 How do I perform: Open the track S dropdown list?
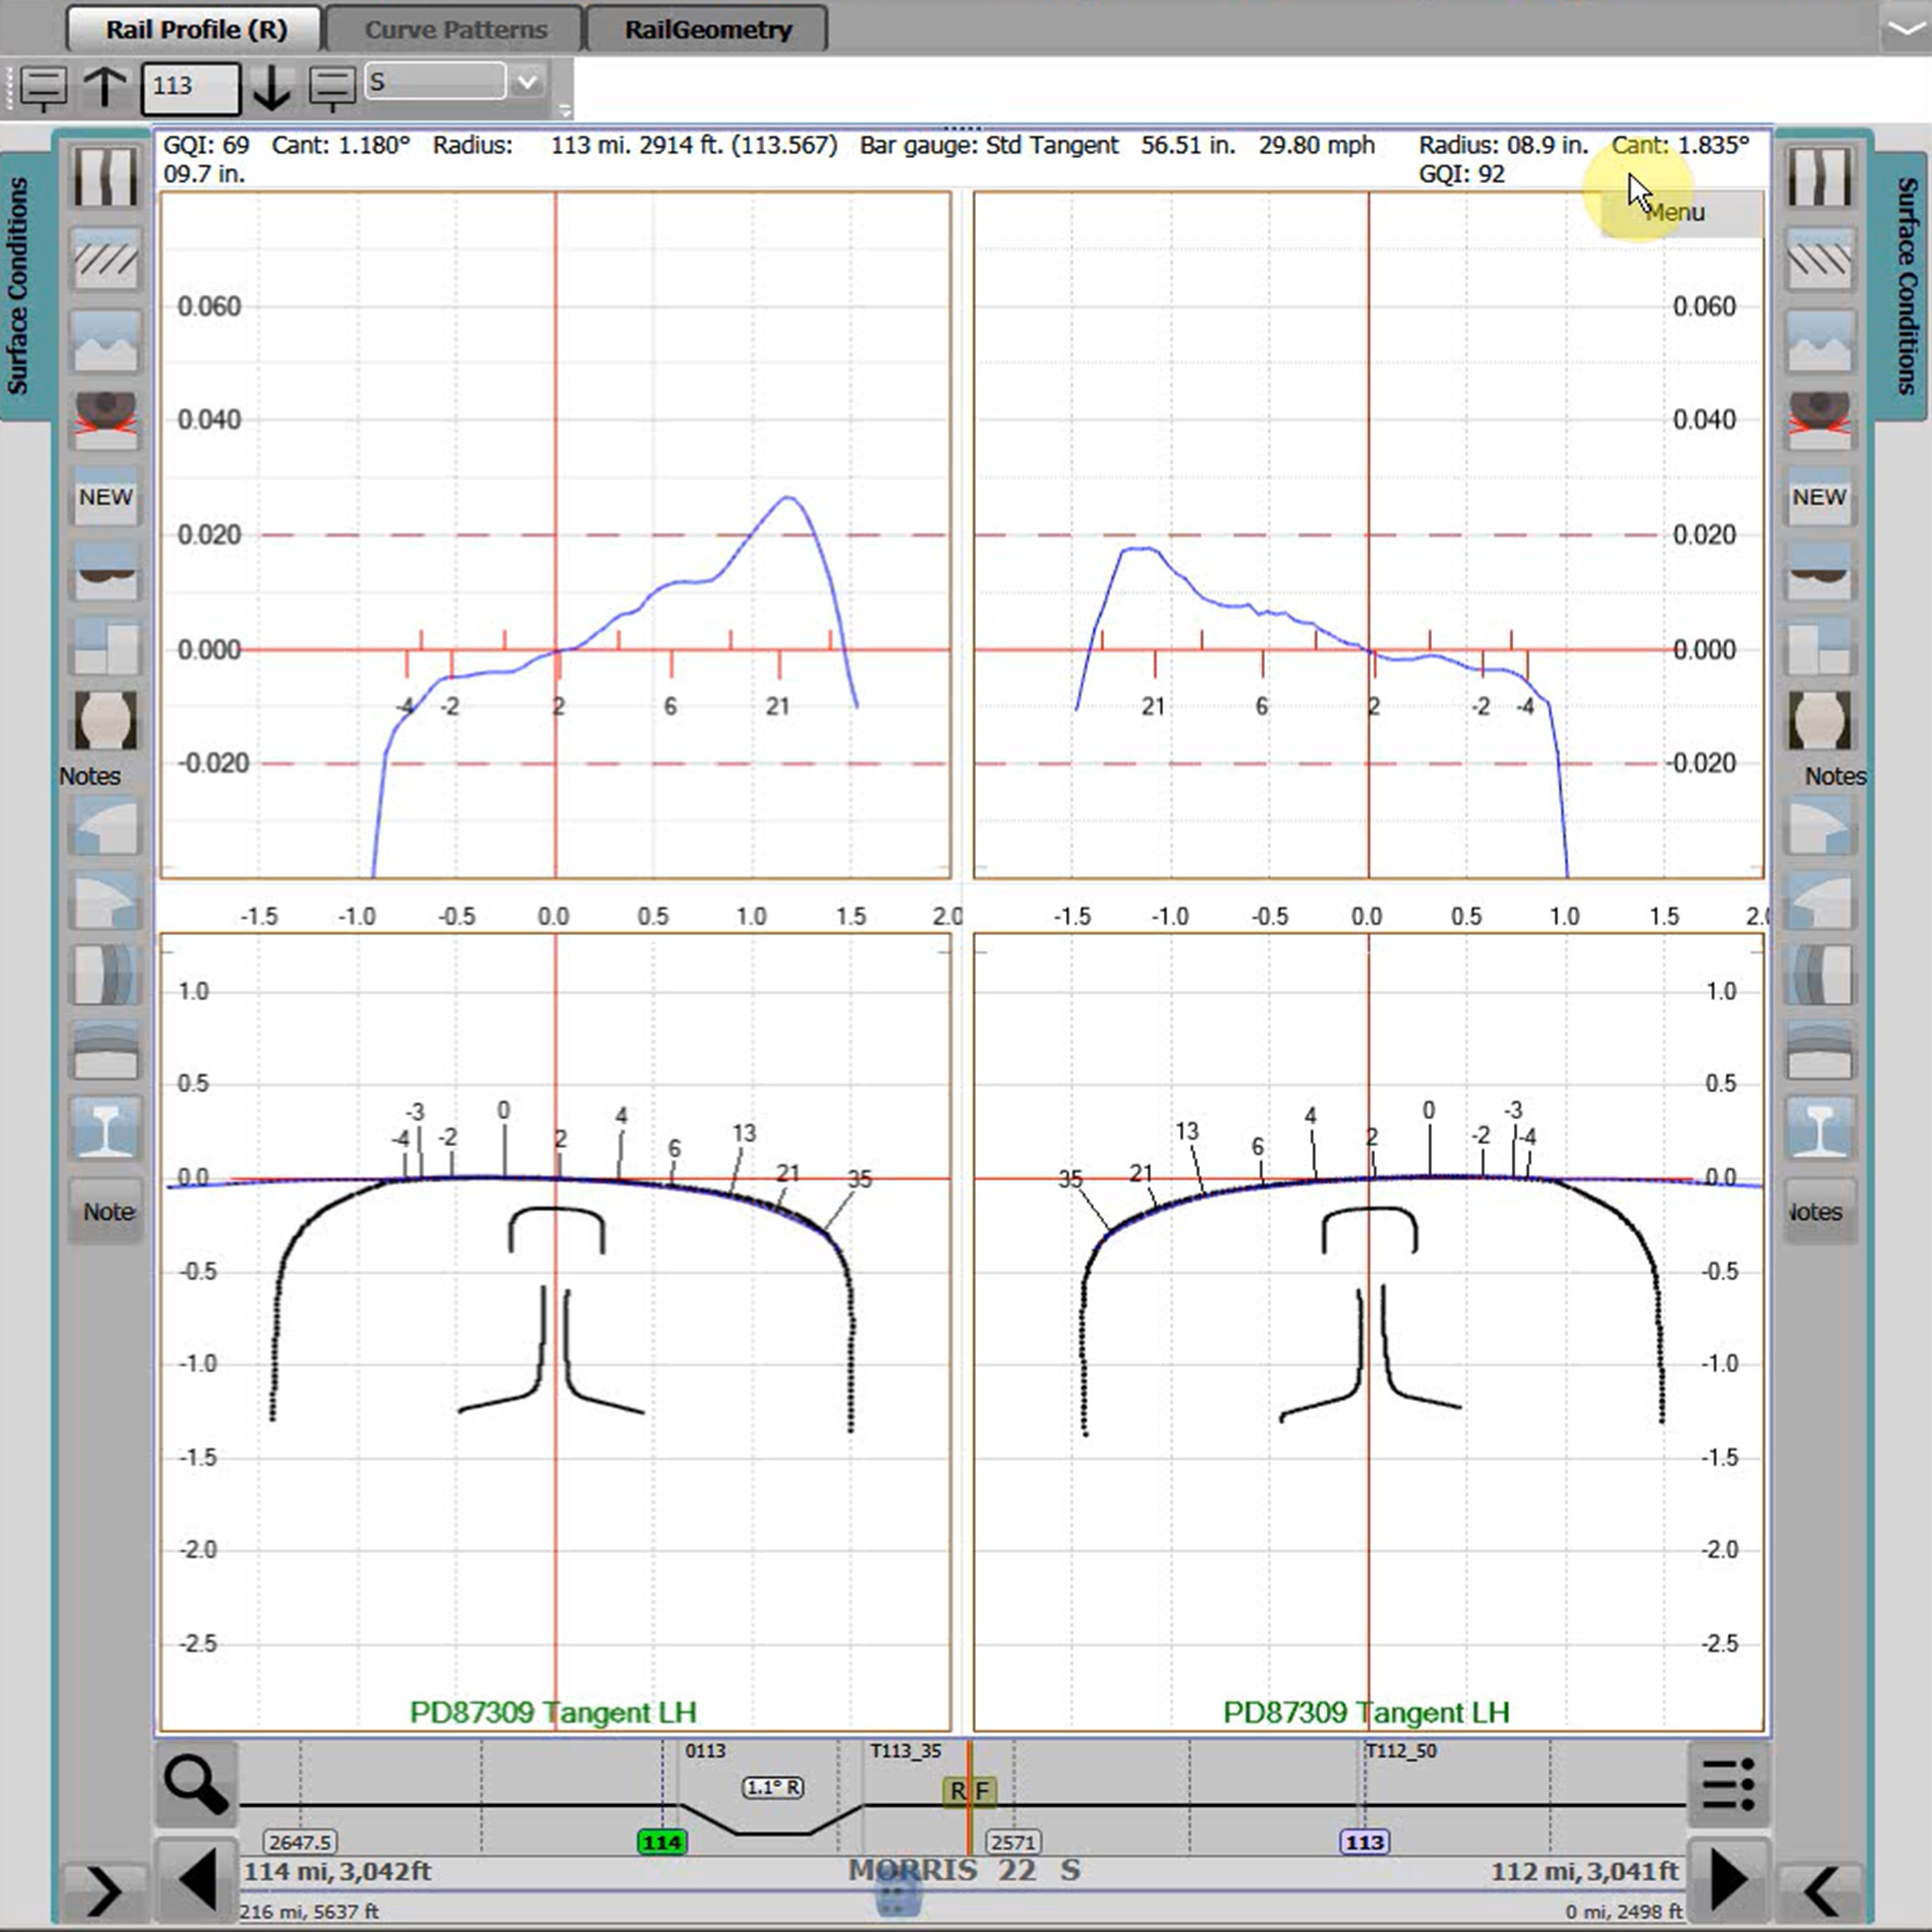pos(527,82)
